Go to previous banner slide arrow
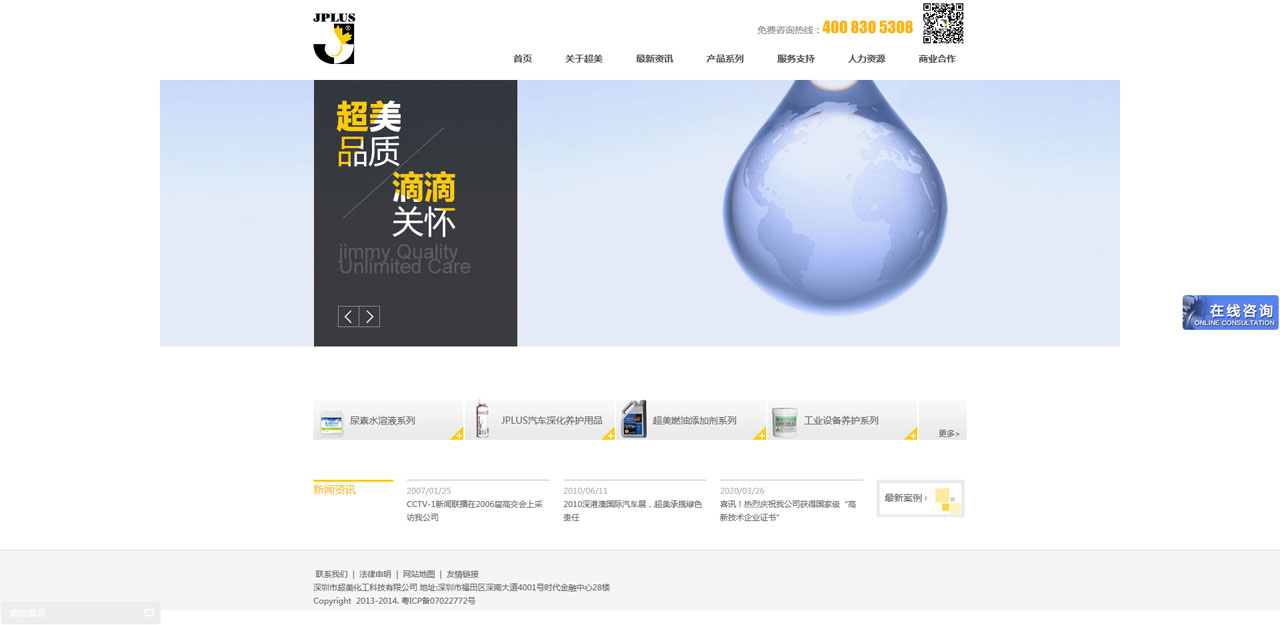1280x625 pixels. [348, 316]
